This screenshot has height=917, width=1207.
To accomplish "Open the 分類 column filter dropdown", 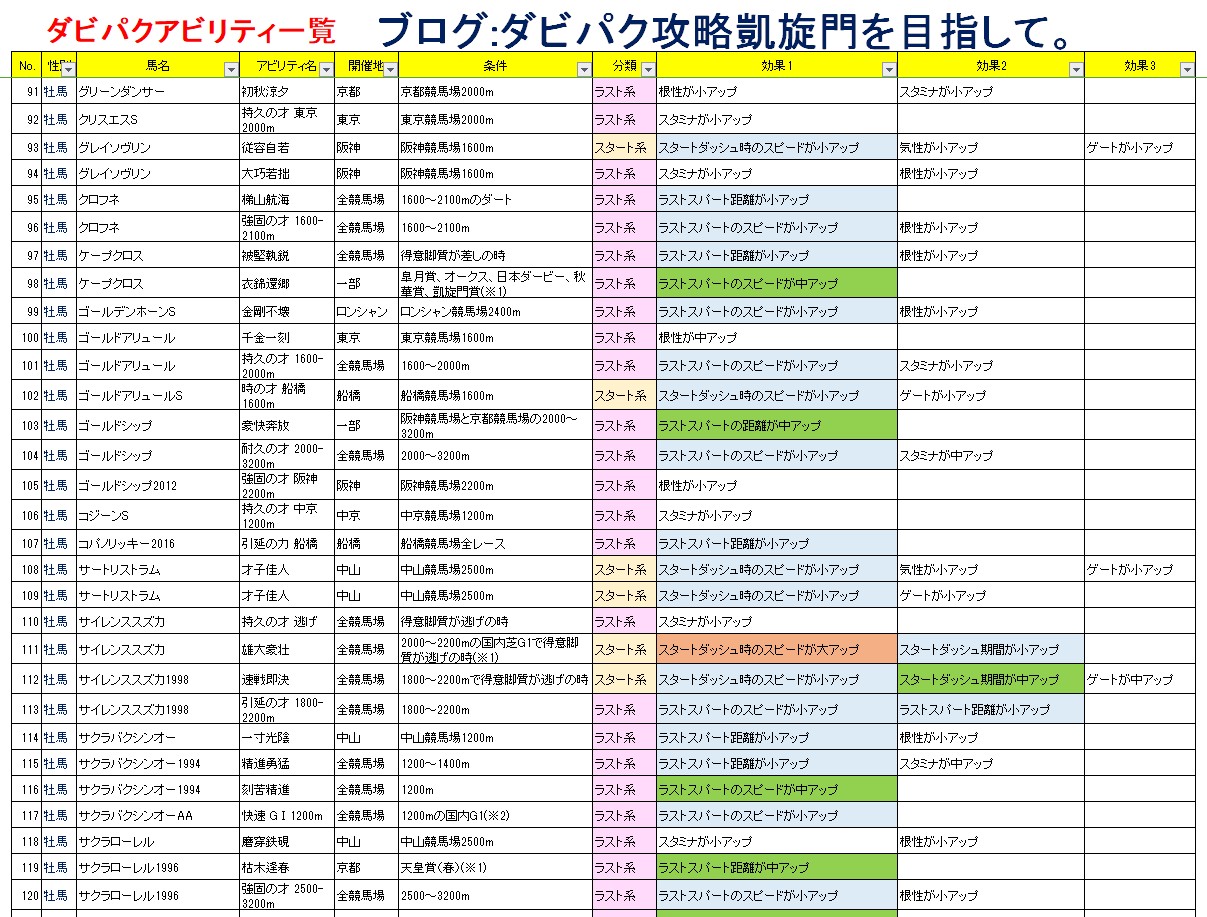I will pos(648,69).
